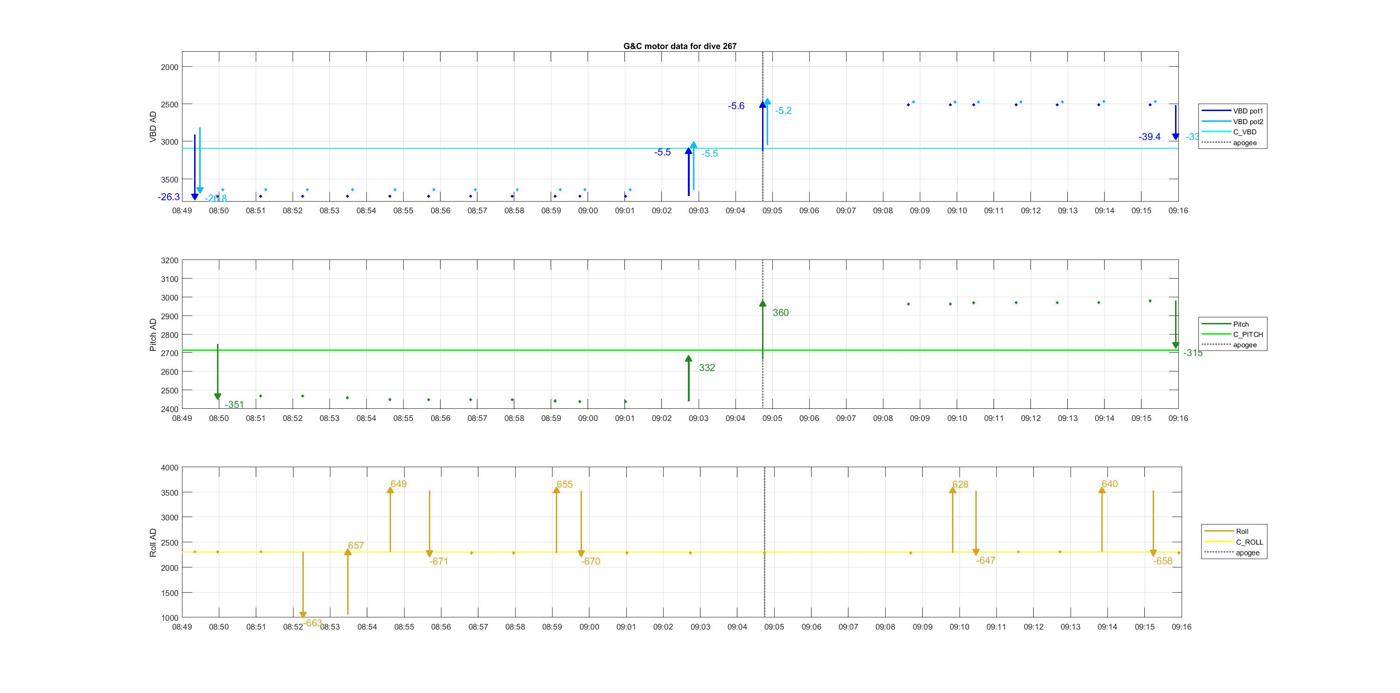
Task: Click the dark blue arrow labeled -26.3
Action: click(194, 167)
